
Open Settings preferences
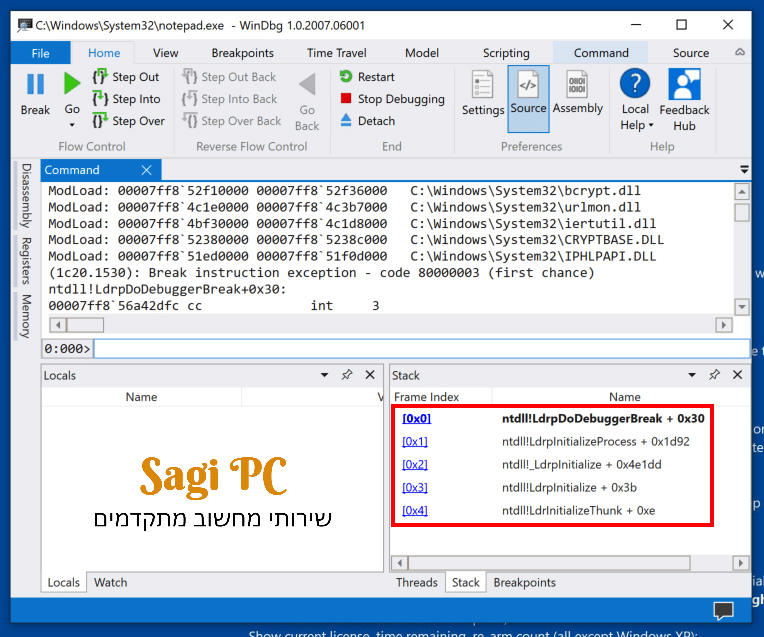(483, 93)
